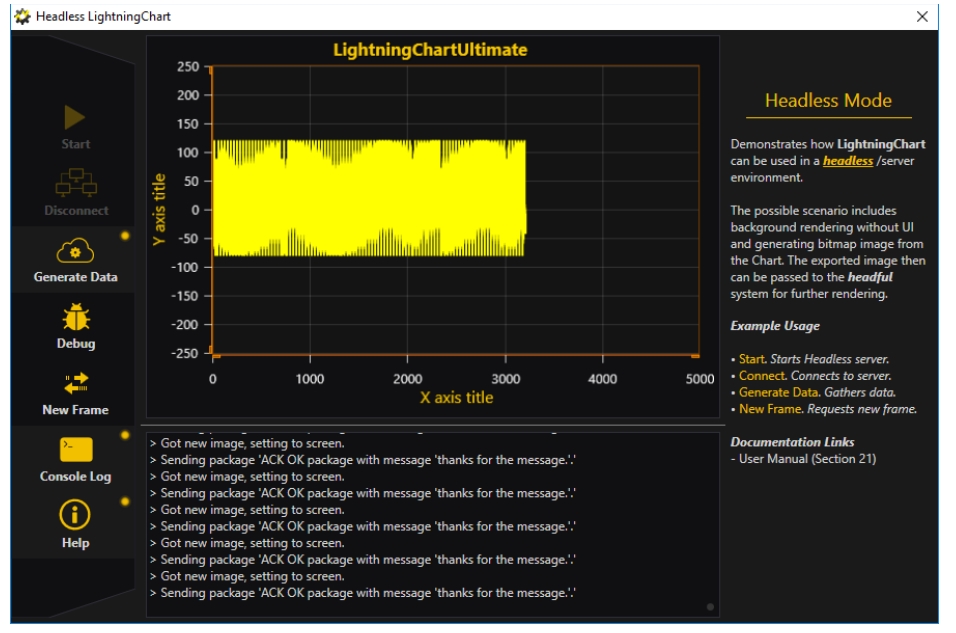Click the gear app icon in title bar
The image size is (956, 633).
(22, 16)
